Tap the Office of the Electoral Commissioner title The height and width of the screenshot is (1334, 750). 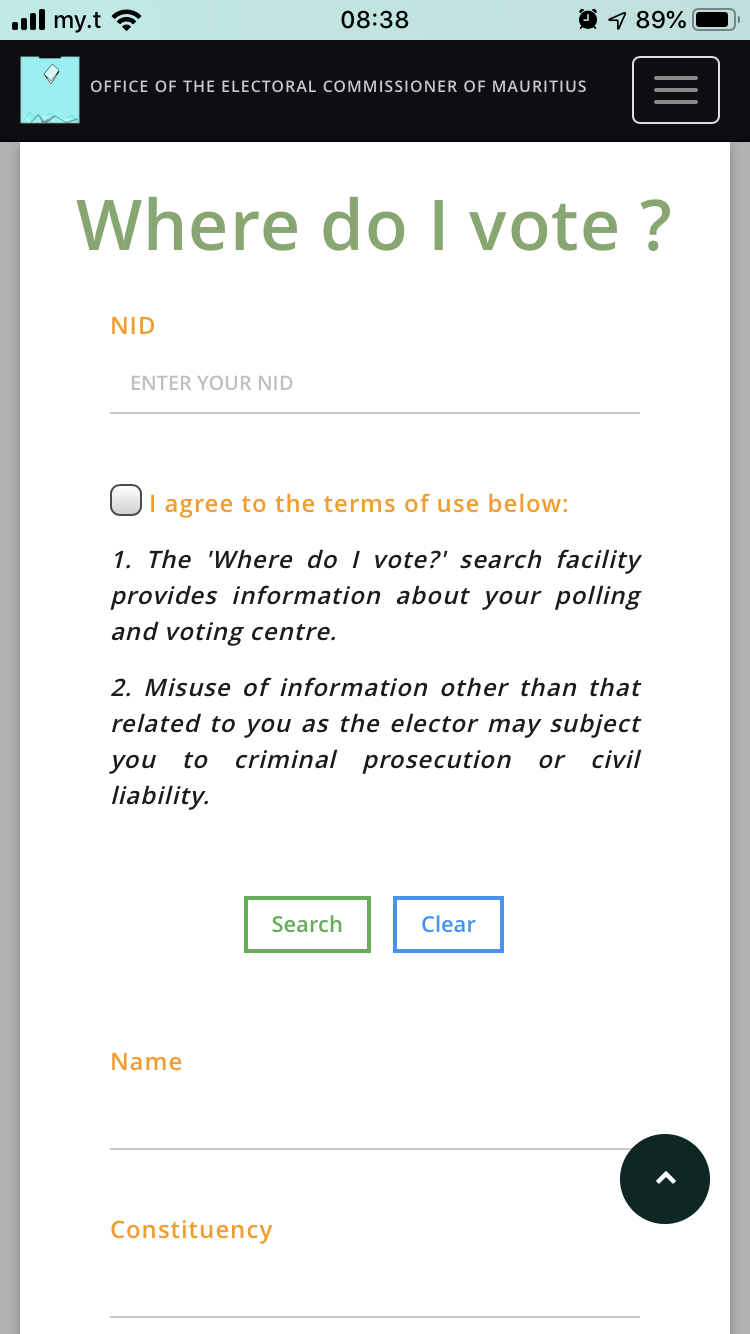(338, 87)
